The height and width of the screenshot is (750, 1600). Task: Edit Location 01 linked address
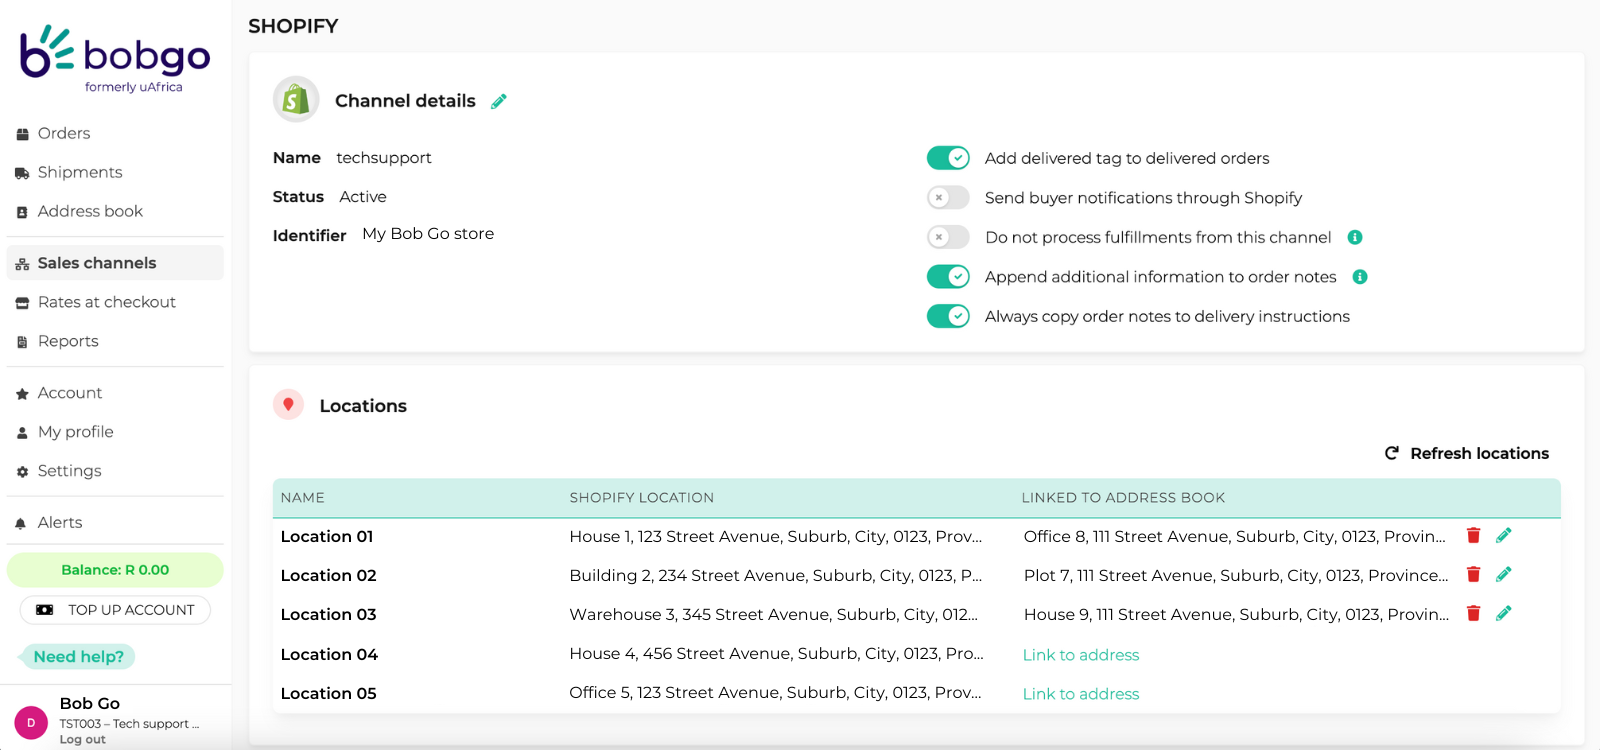click(x=1503, y=535)
